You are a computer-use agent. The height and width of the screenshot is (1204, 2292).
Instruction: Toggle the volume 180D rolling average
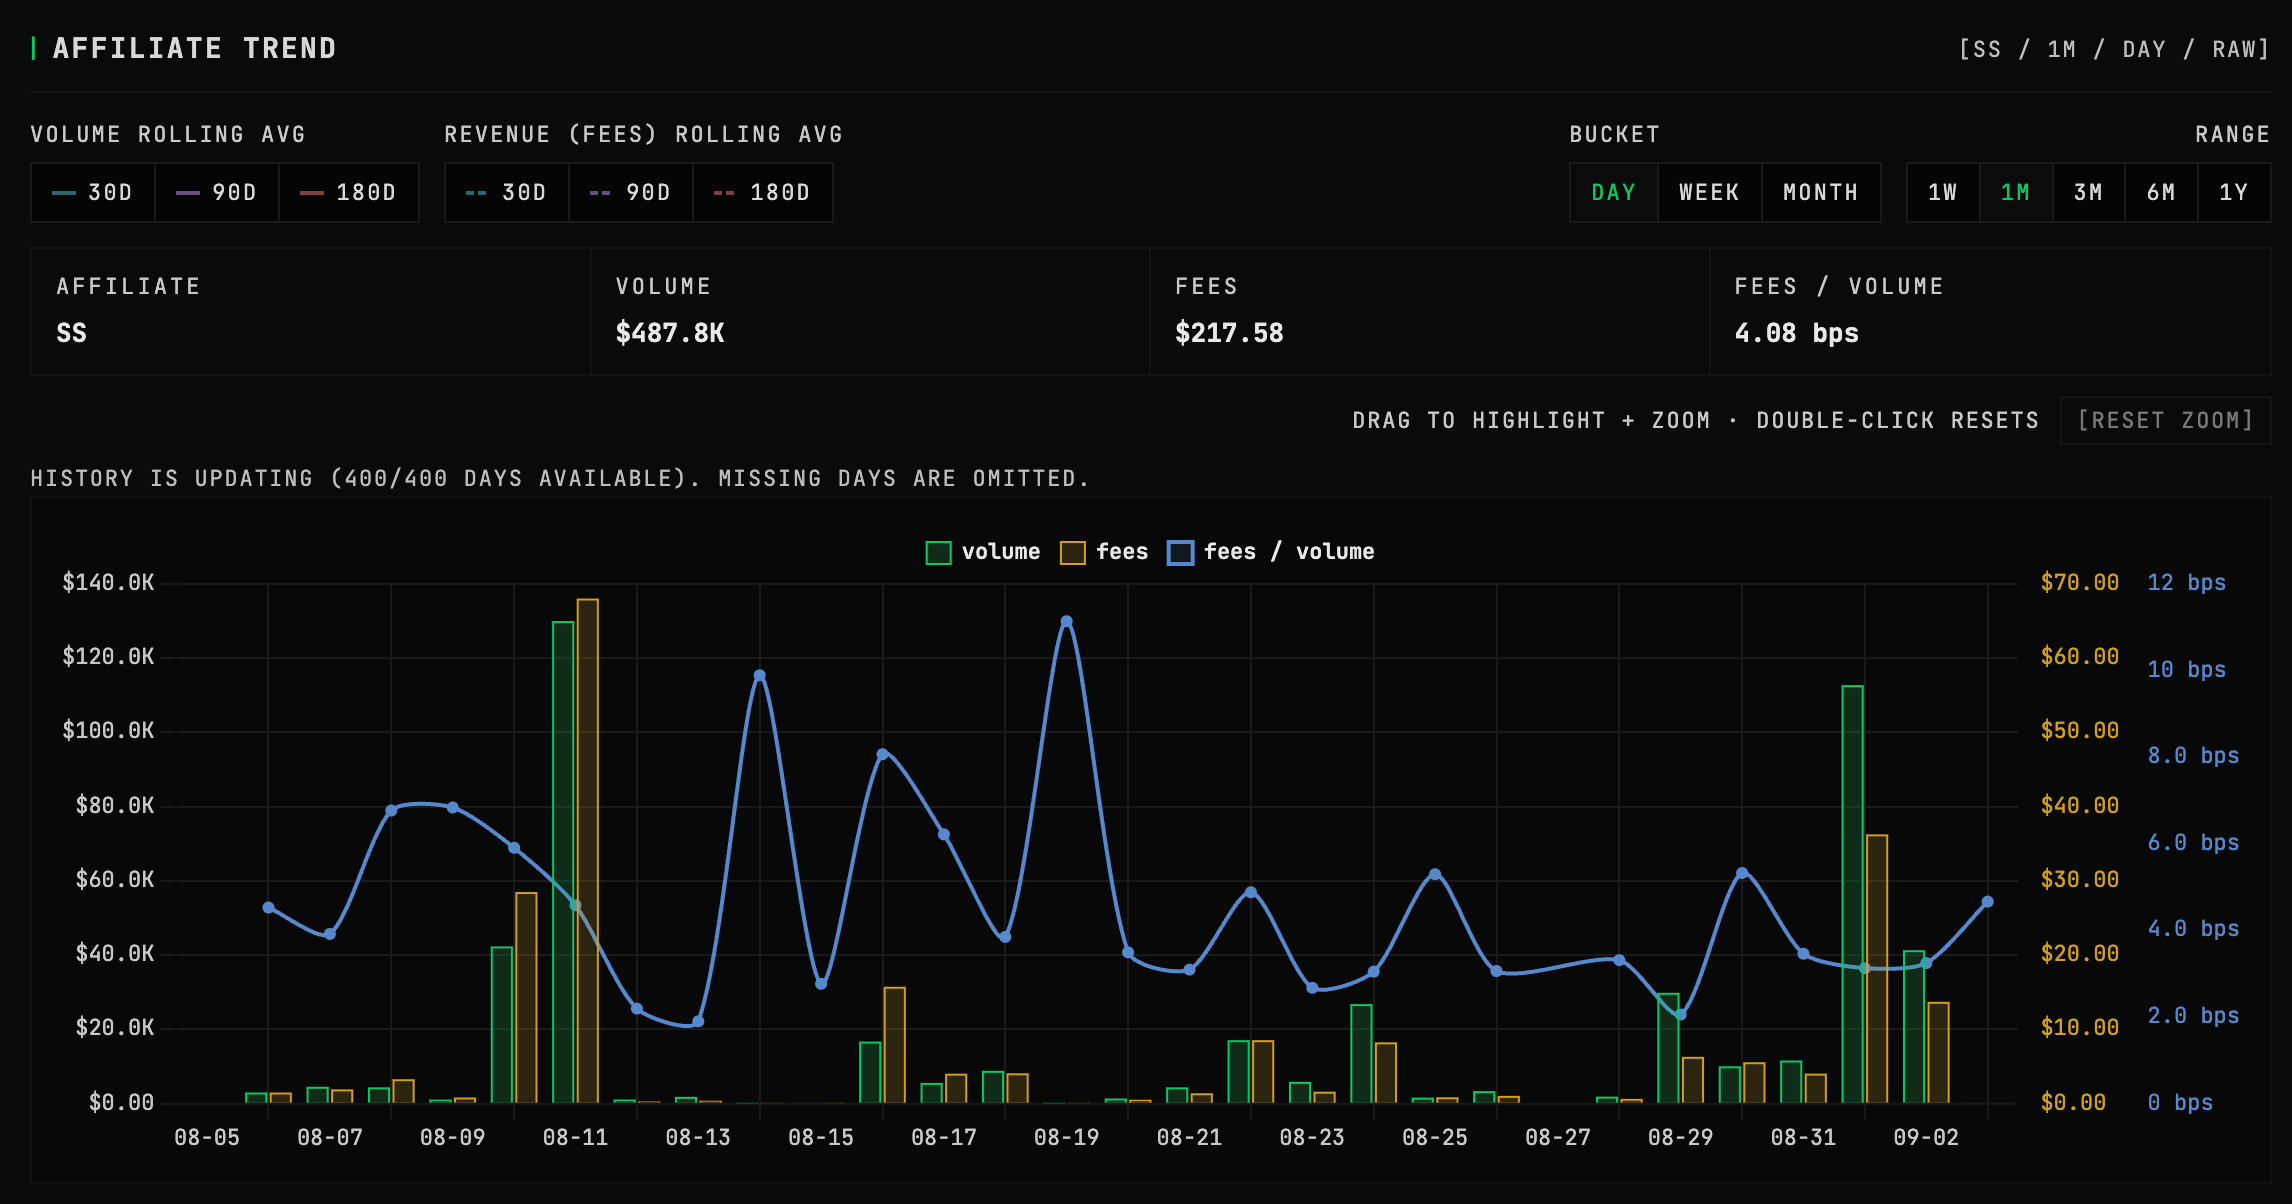(x=348, y=192)
